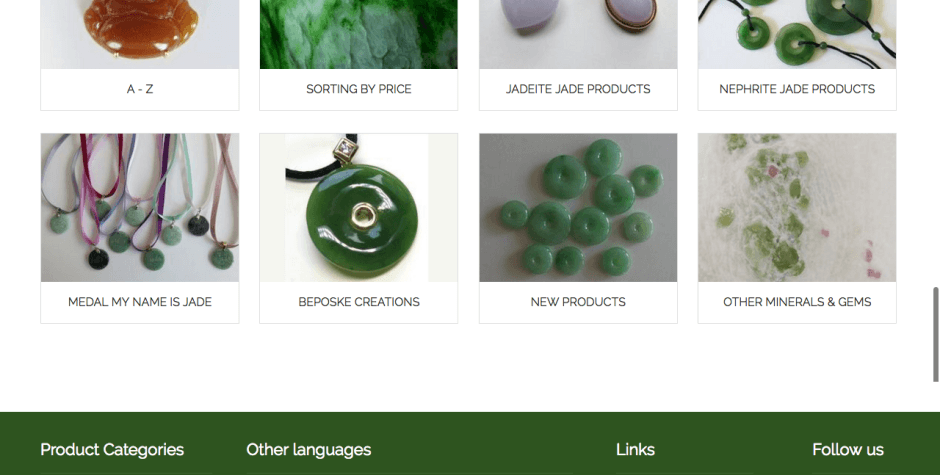Click the Other languages footer heading
940x475 pixels.
[309, 450]
